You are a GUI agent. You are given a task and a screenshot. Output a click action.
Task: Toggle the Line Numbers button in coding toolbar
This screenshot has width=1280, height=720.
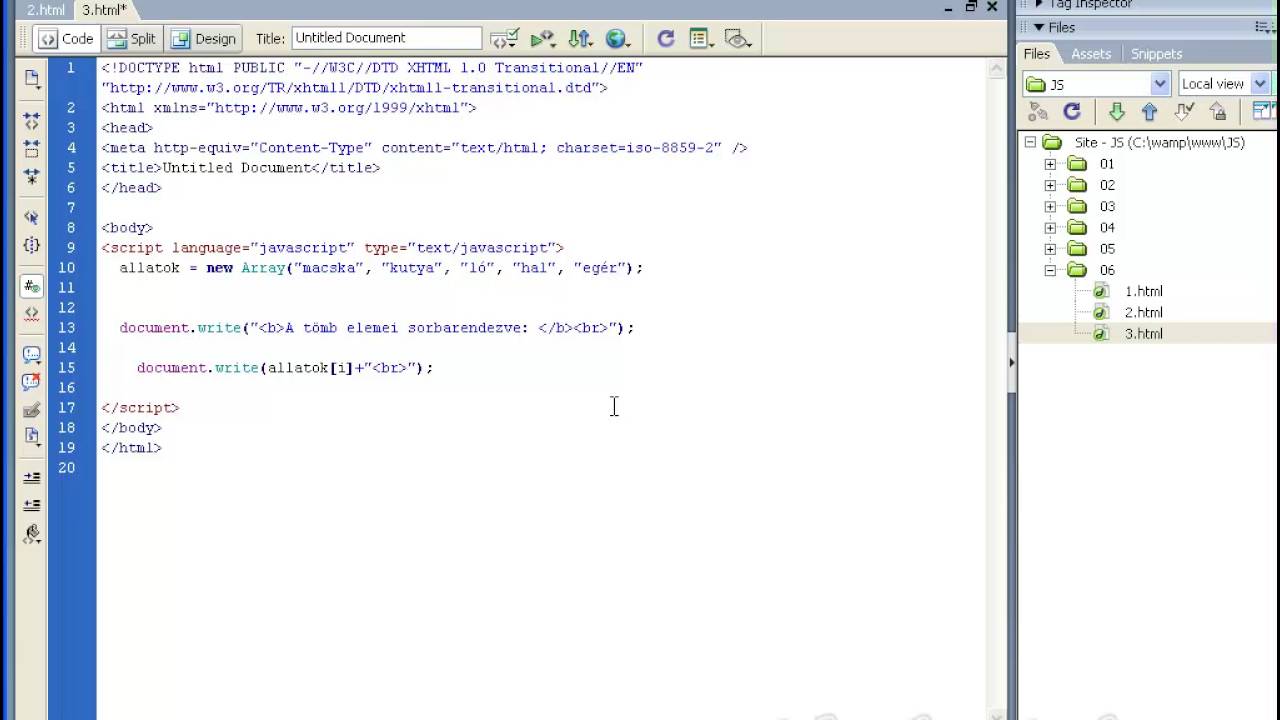pos(31,286)
